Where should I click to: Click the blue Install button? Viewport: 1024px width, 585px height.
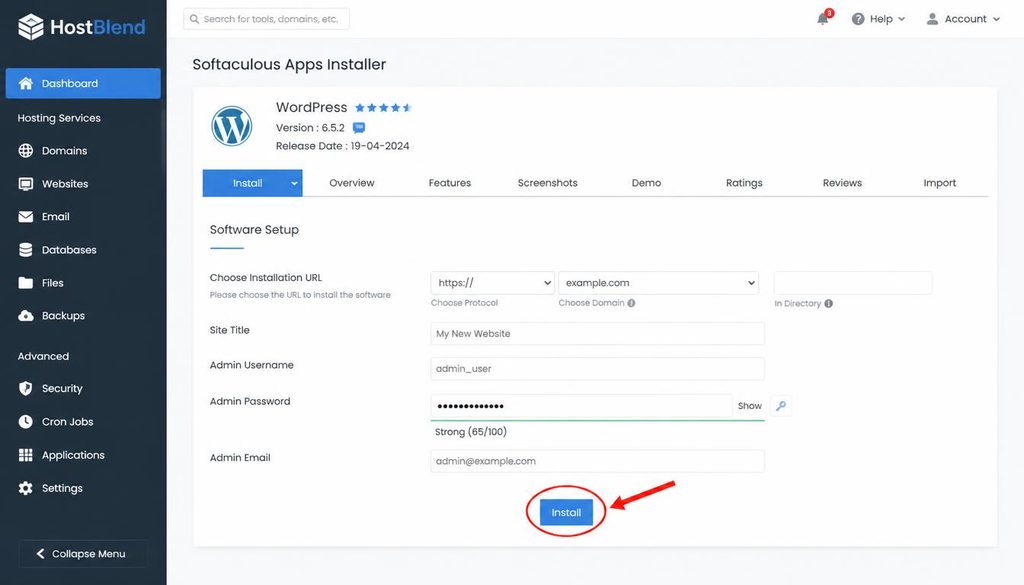click(566, 513)
